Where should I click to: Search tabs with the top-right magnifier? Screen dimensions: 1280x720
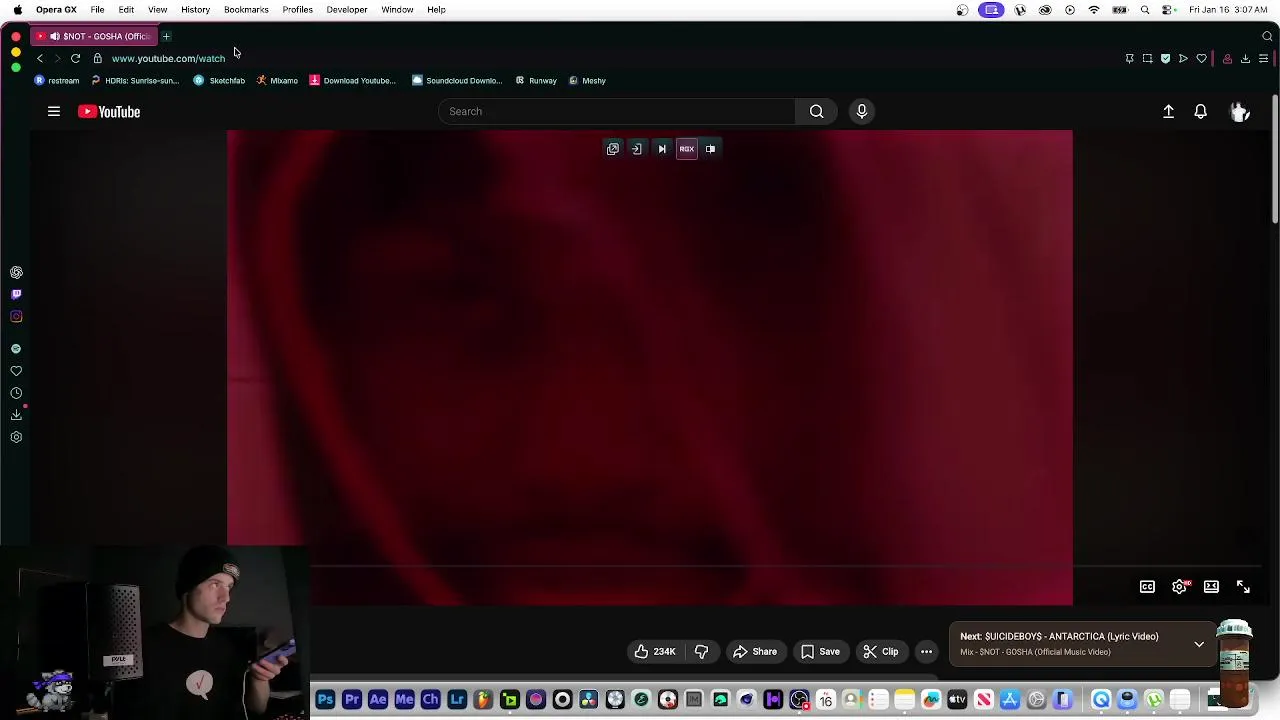click(1267, 36)
